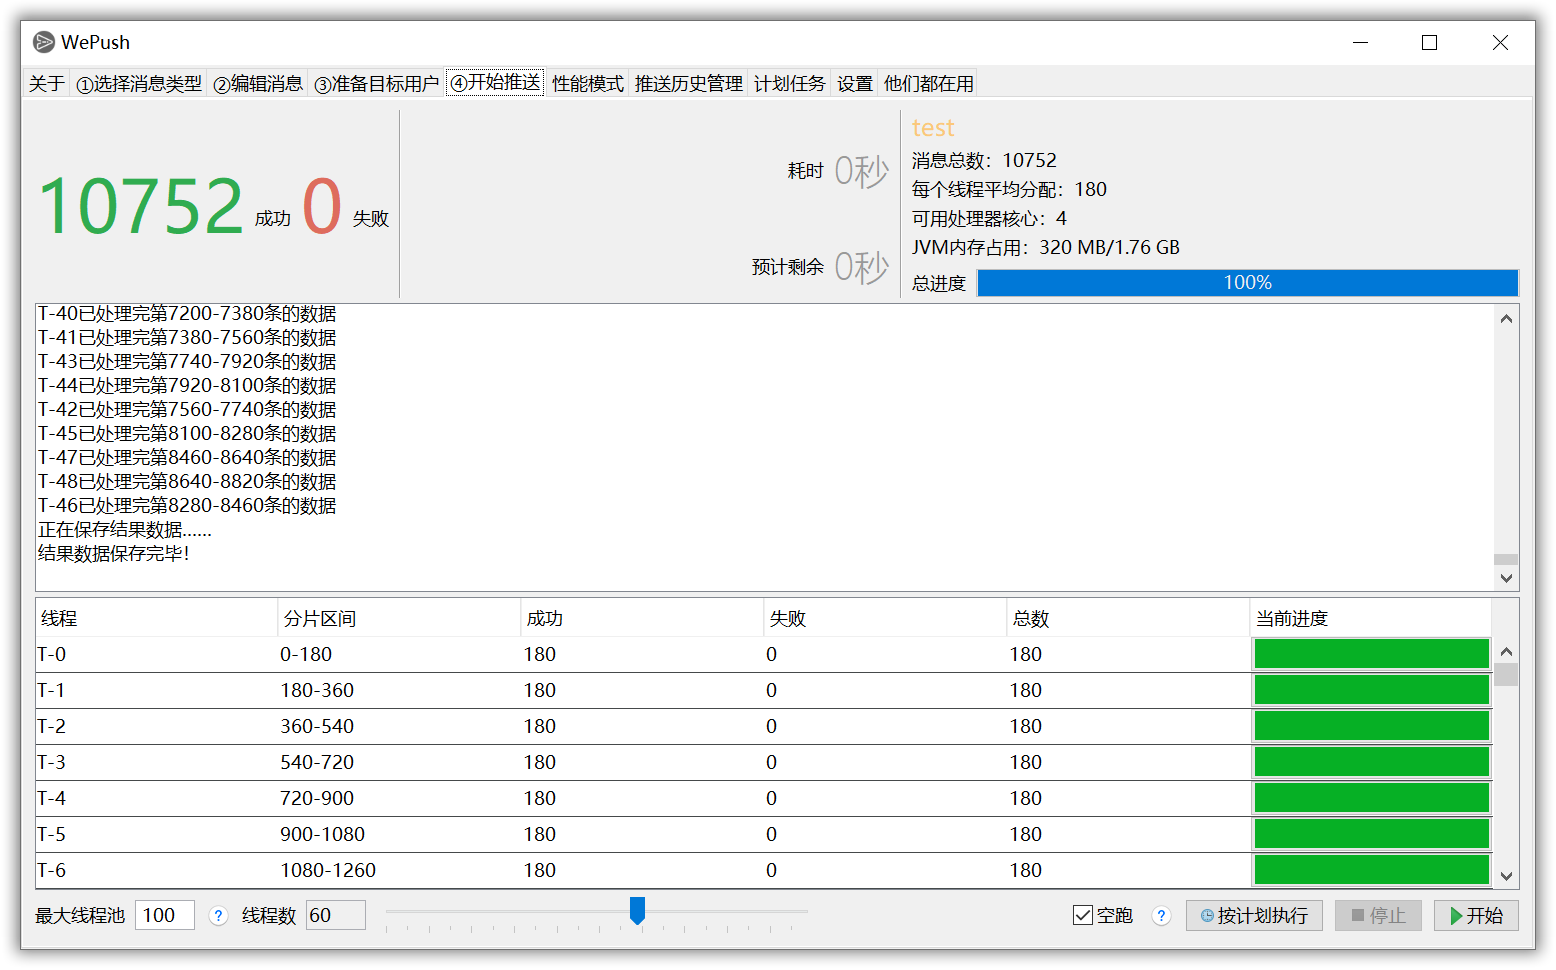Open the 性能模式 tab
Viewport: 1556px width, 970px height.
(x=588, y=84)
